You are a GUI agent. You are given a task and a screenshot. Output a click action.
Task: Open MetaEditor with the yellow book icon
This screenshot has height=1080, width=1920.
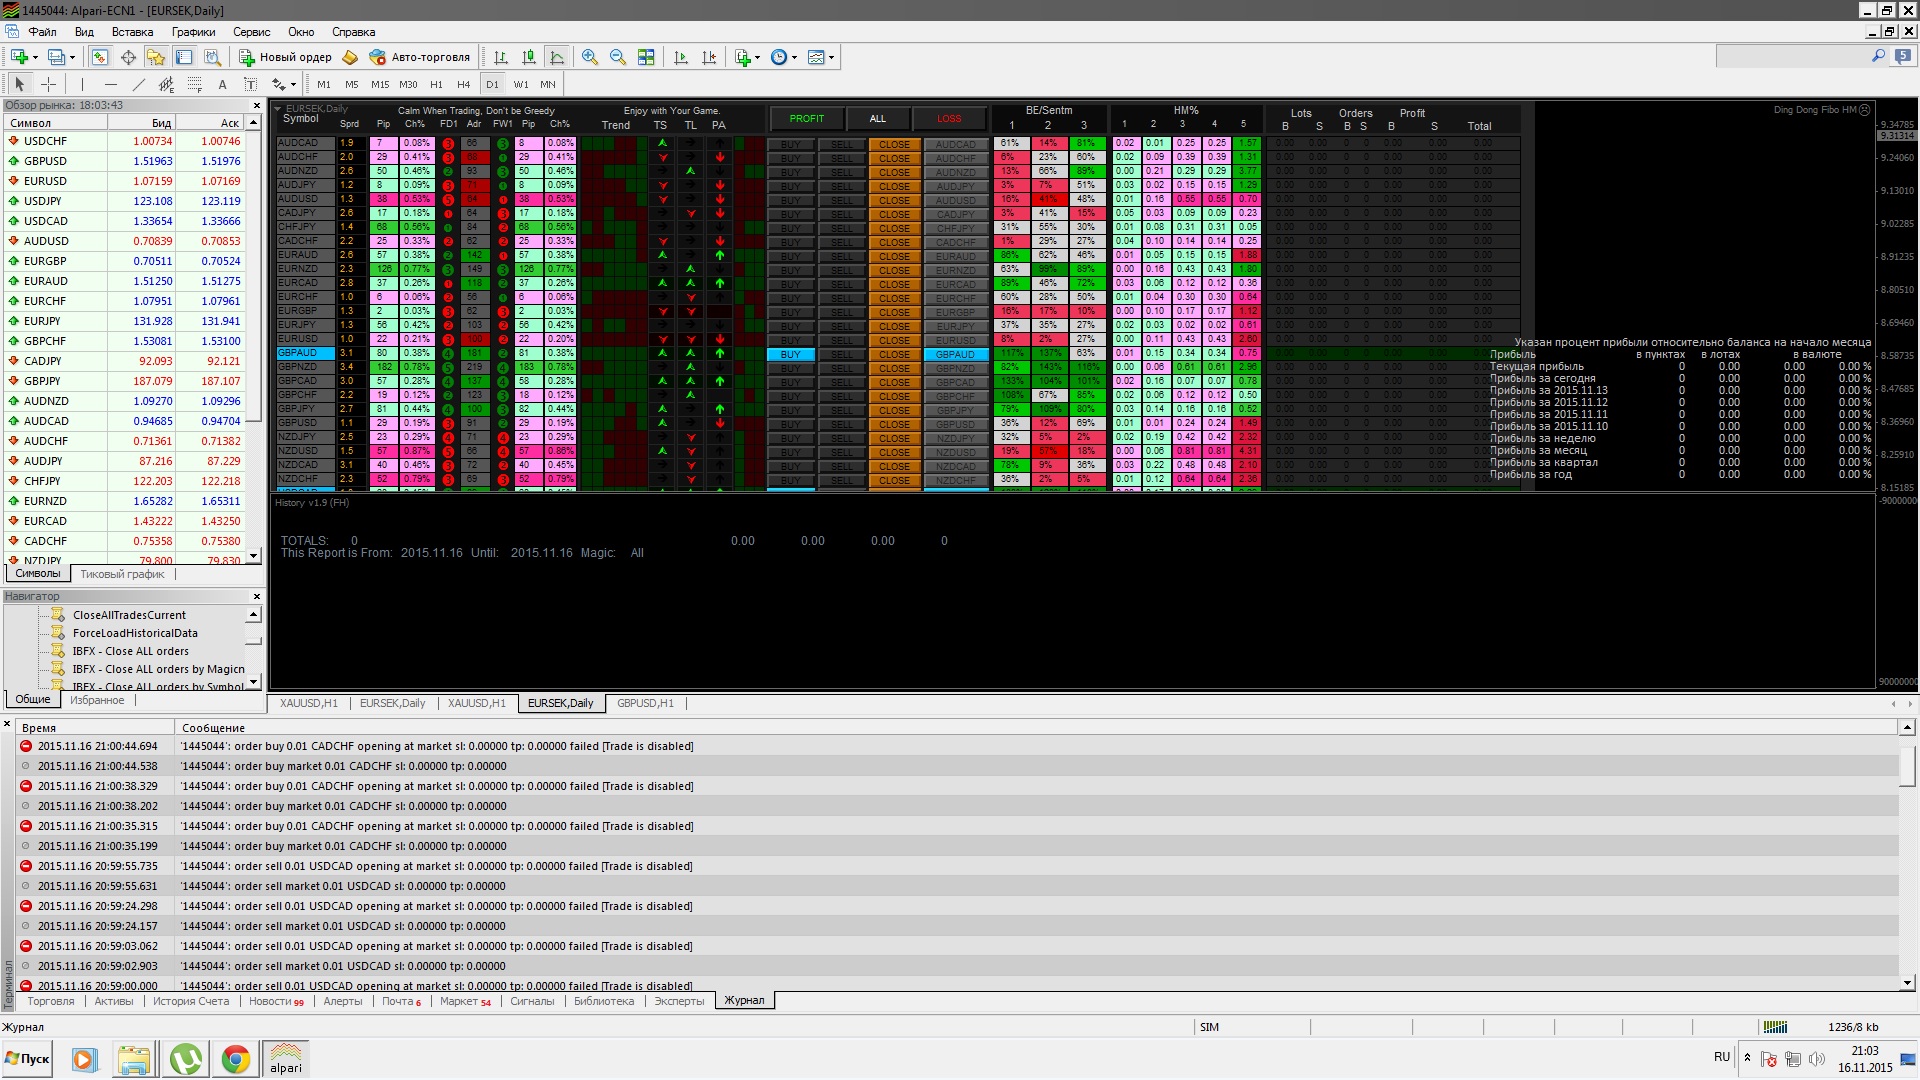click(x=350, y=57)
